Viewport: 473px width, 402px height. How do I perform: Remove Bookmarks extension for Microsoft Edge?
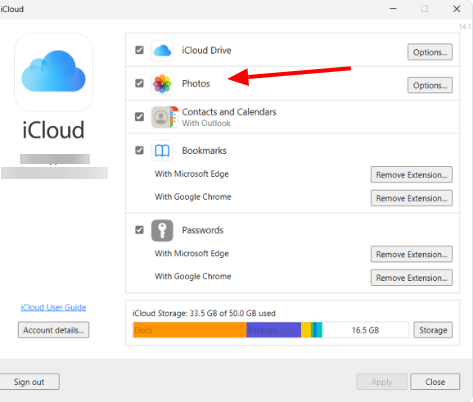coord(412,175)
